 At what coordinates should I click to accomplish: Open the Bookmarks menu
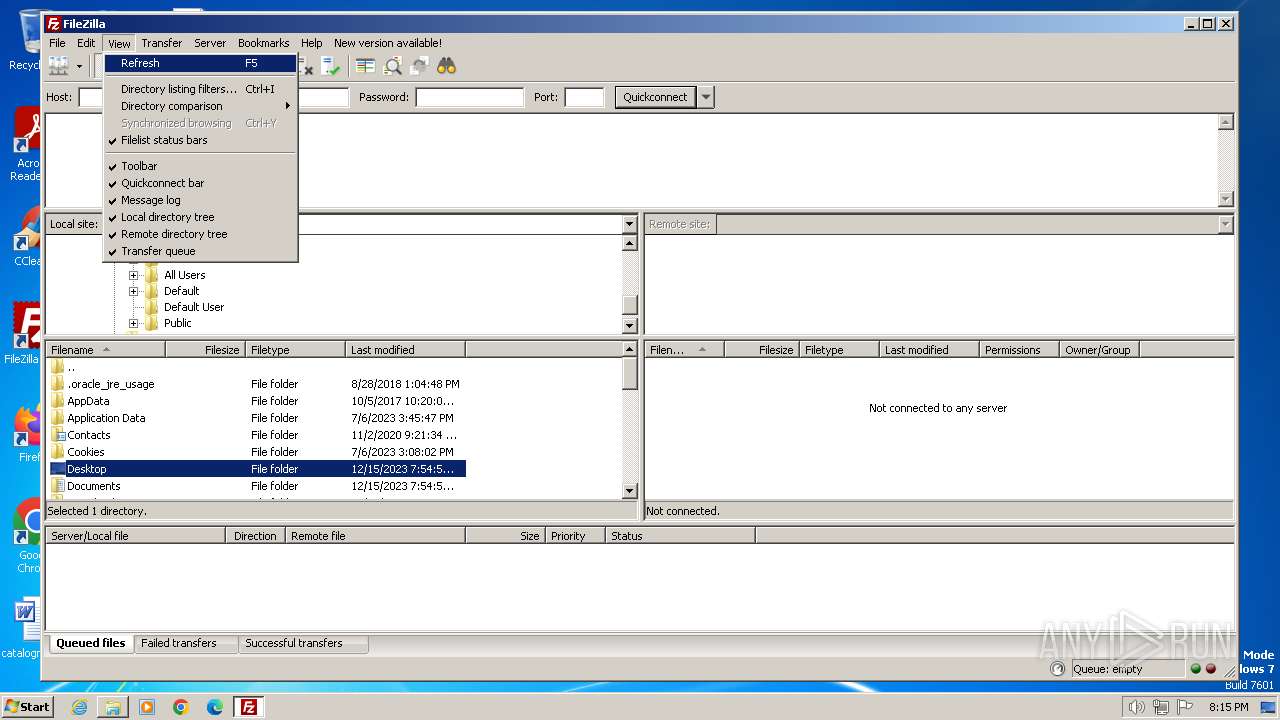pyautogui.click(x=263, y=43)
